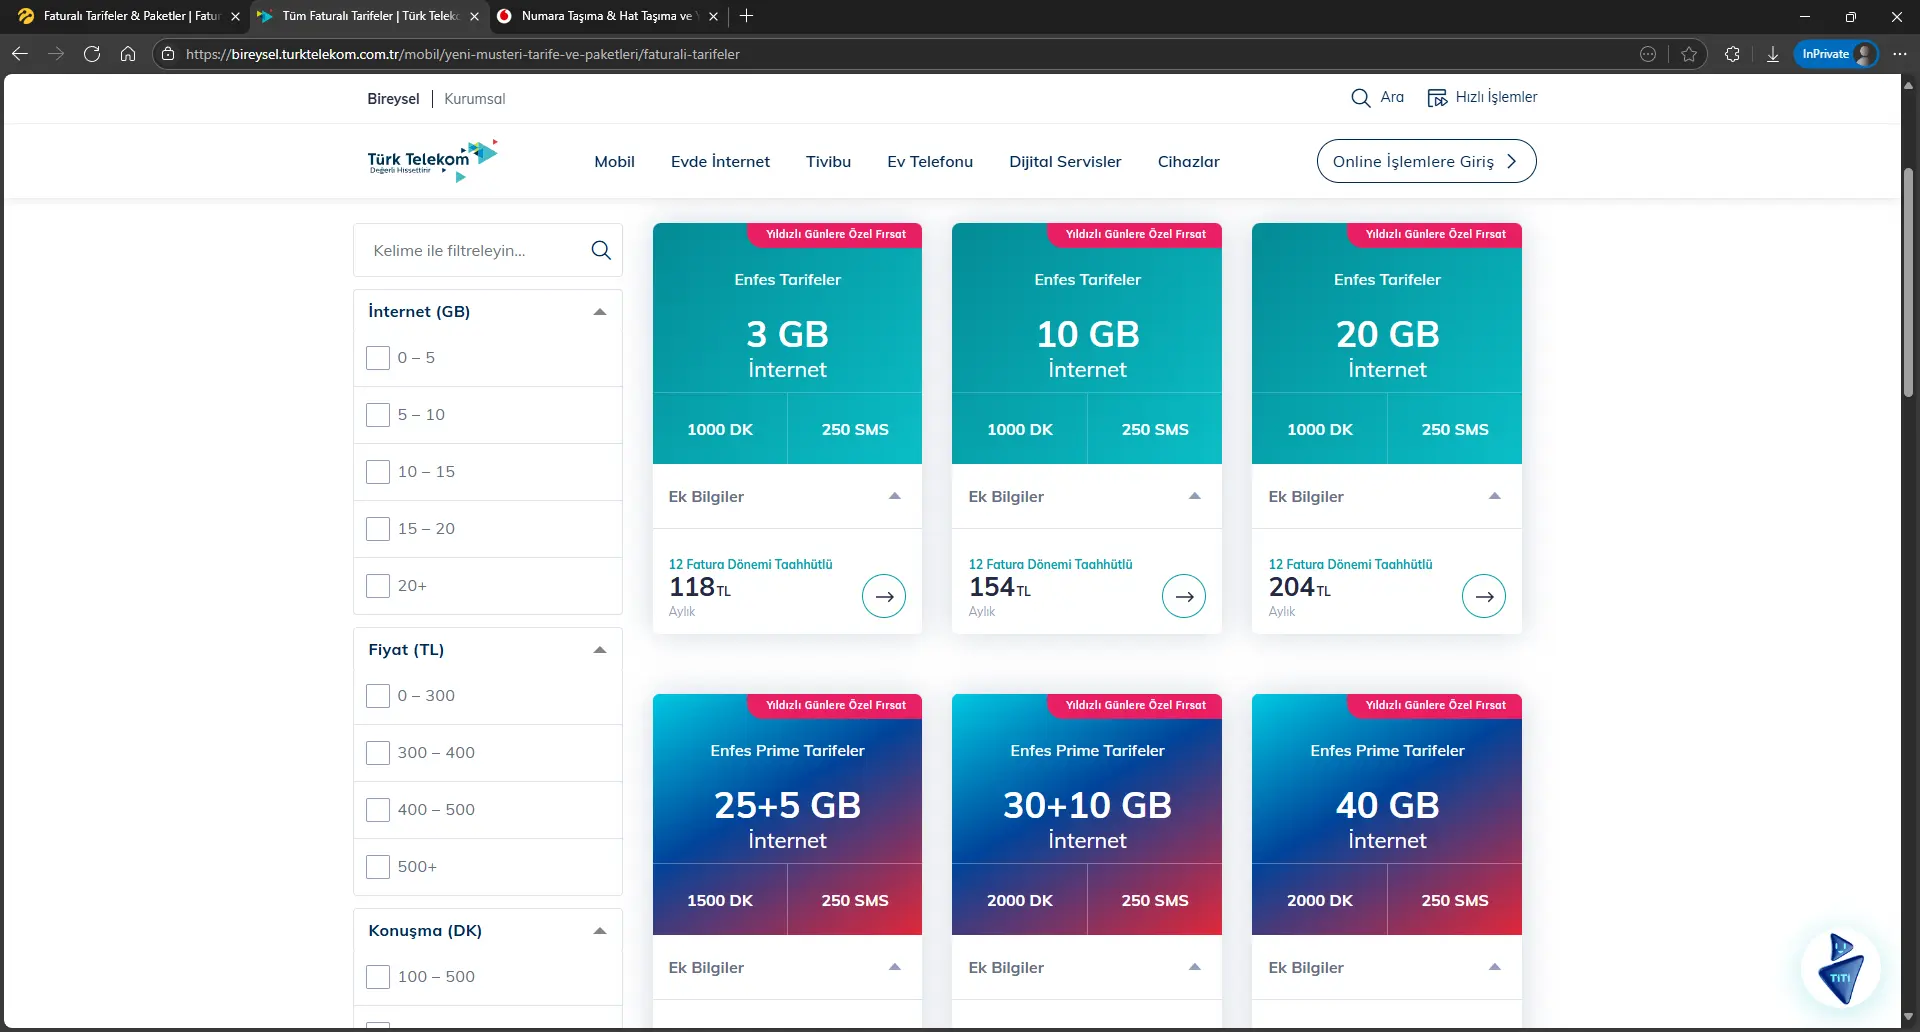View site information lock icon

coord(168,54)
